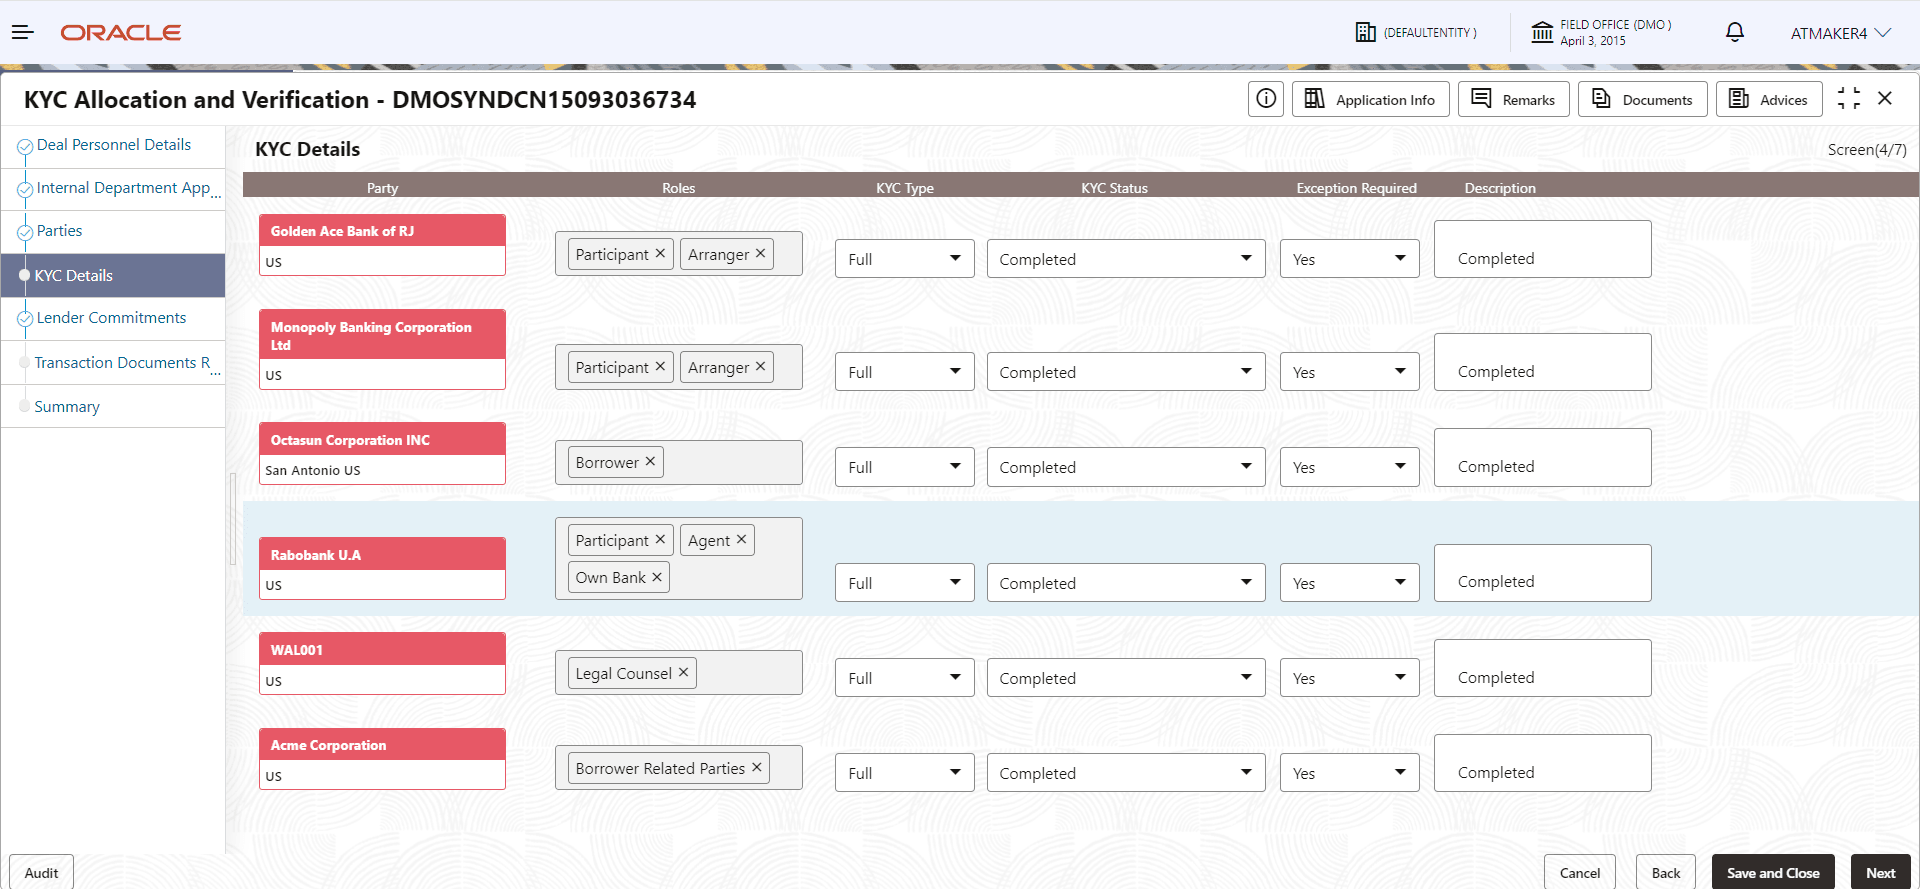
Task: Click the Audit button
Action: tap(41, 872)
